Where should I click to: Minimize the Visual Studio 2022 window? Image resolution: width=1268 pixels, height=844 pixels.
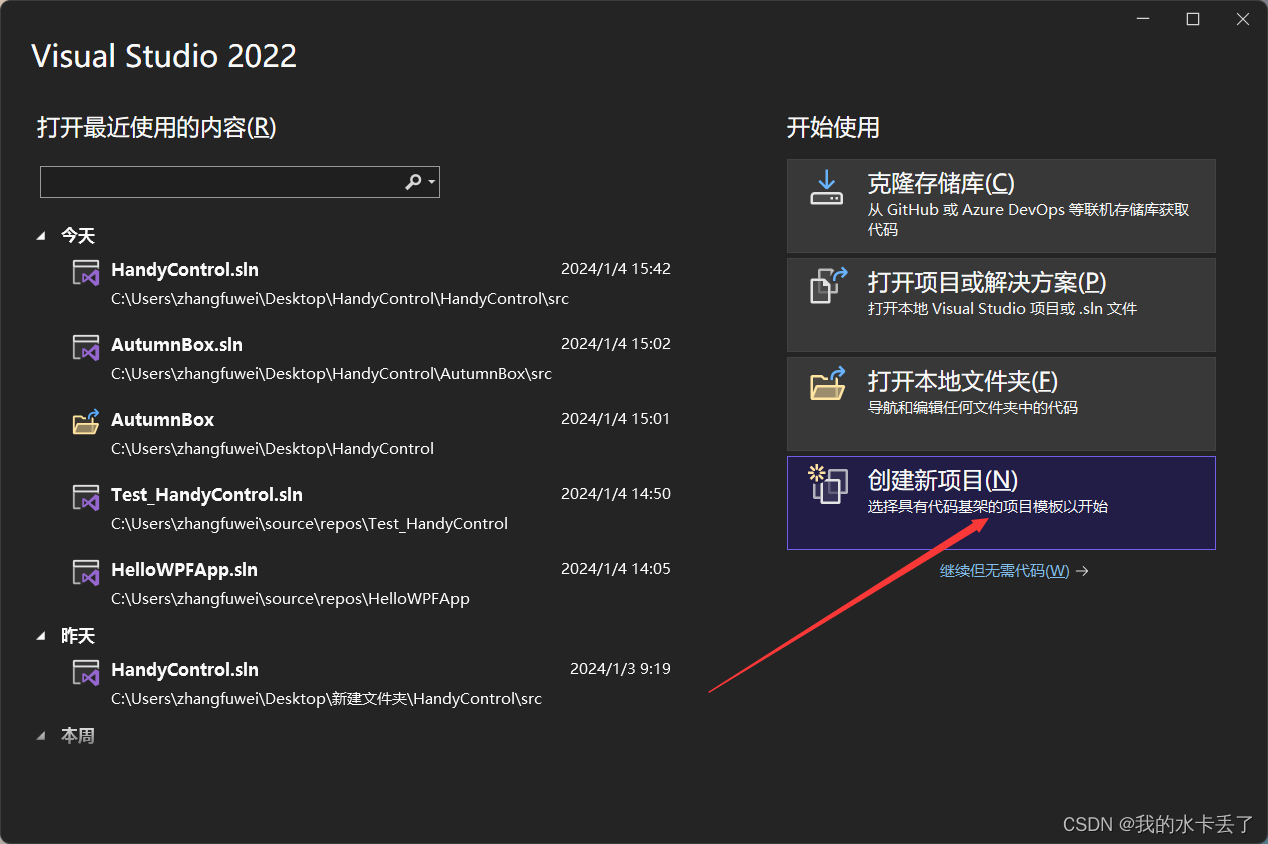1144,19
